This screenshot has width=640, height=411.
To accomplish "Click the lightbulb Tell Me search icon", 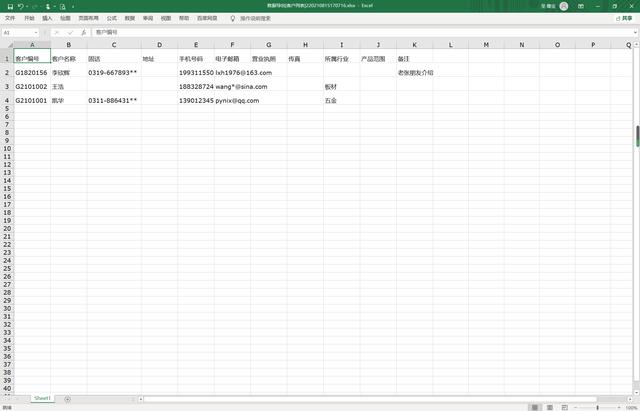I will pyautogui.click(x=233, y=18).
